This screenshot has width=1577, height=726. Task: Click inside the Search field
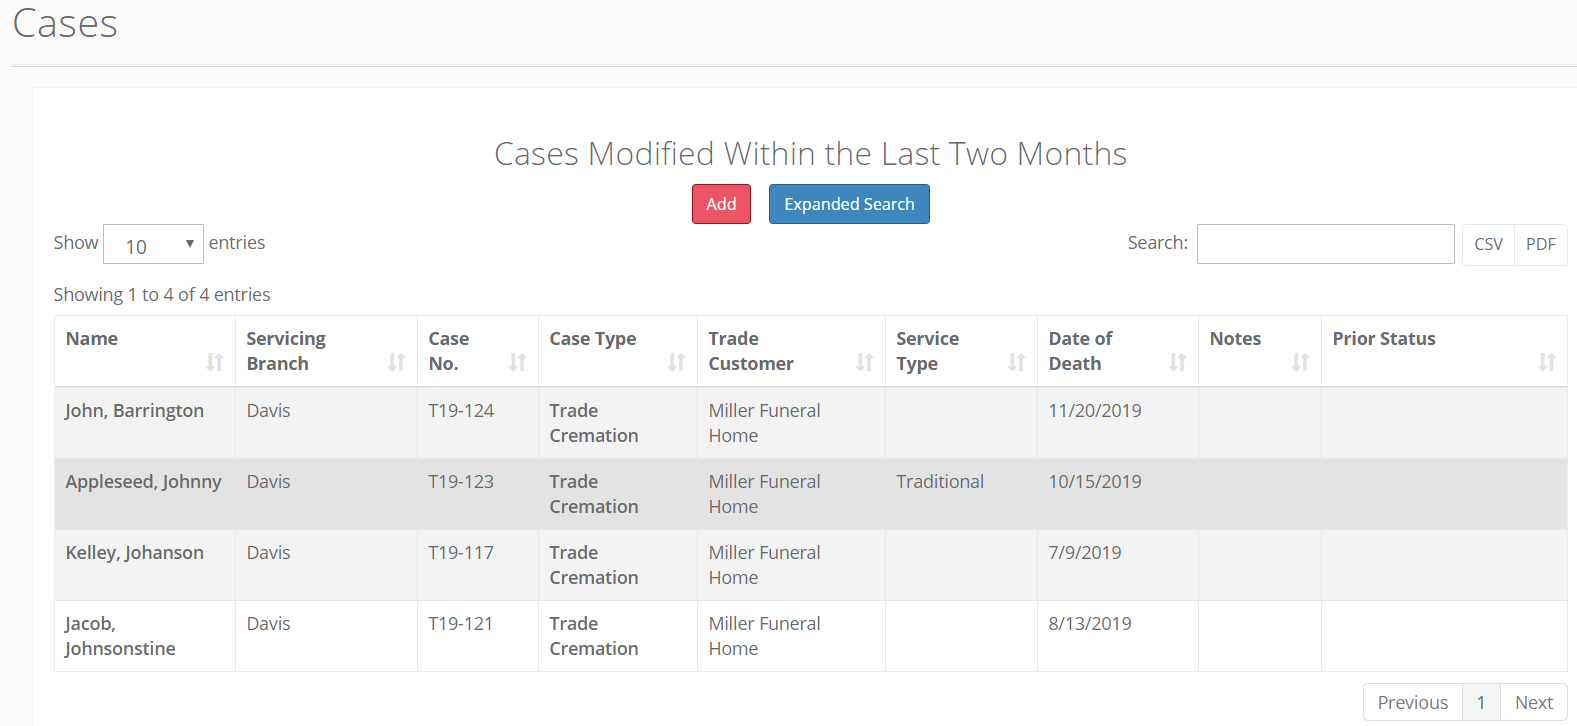point(1325,243)
